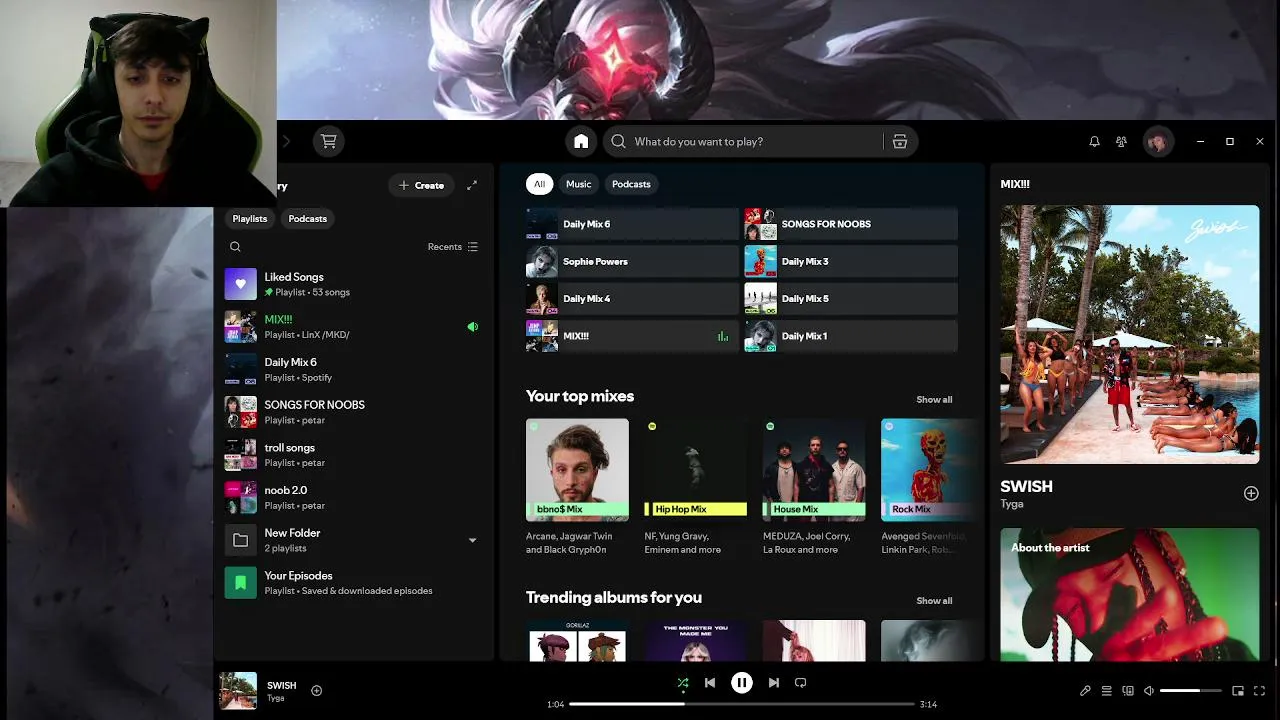Enter full screen player mode
Image resolution: width=1280 pixels, height=720 pixels.
[x=1259, y=690]
